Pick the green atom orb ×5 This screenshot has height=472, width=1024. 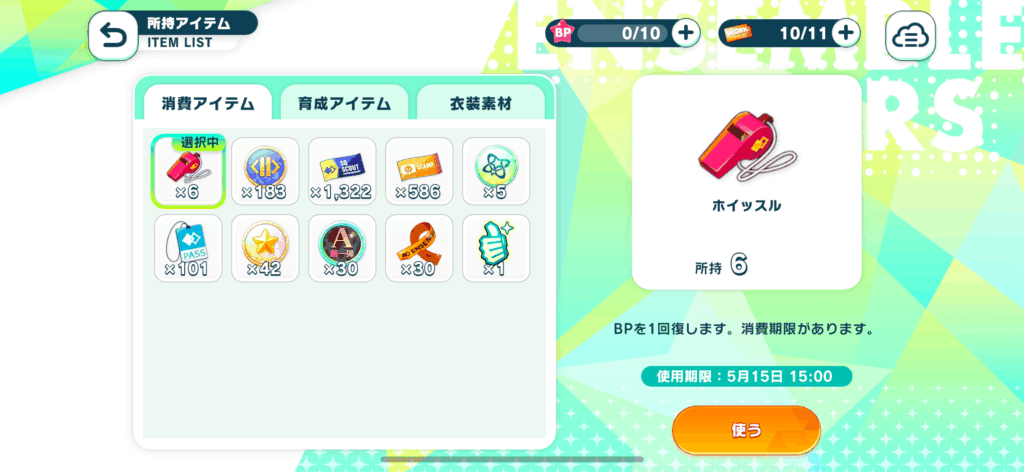tap(496, 170)
